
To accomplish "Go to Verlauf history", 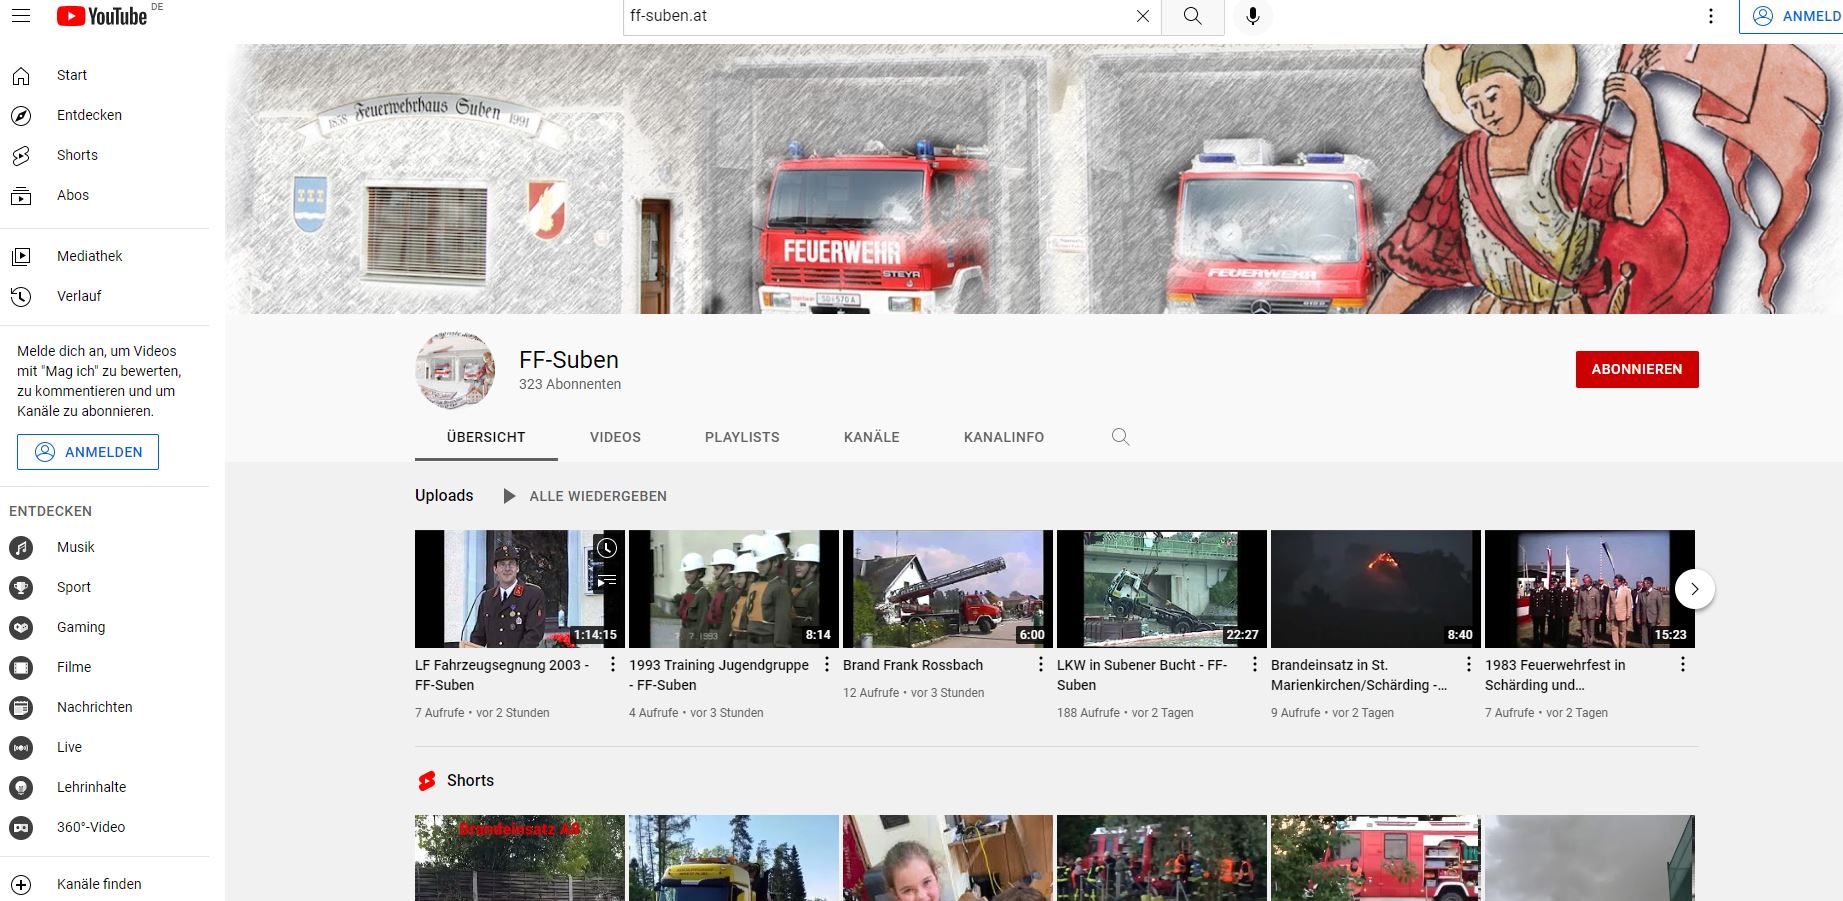I will [79, 296].
